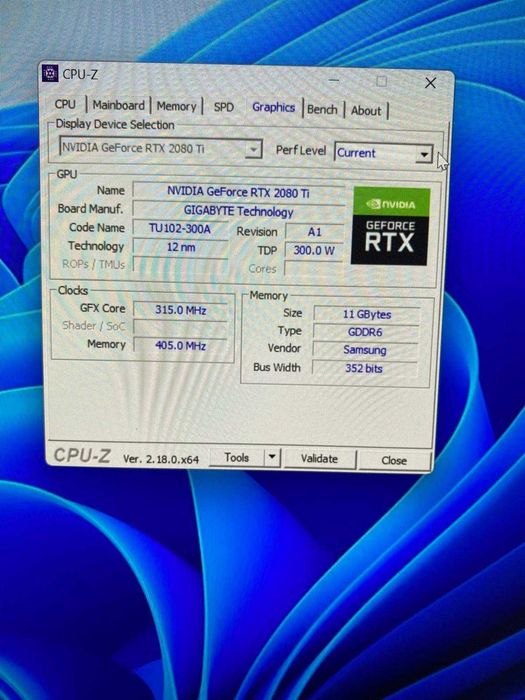Click the Close button at bottom
The height and width of the screenshot is (700, 525).
(395, 460)
